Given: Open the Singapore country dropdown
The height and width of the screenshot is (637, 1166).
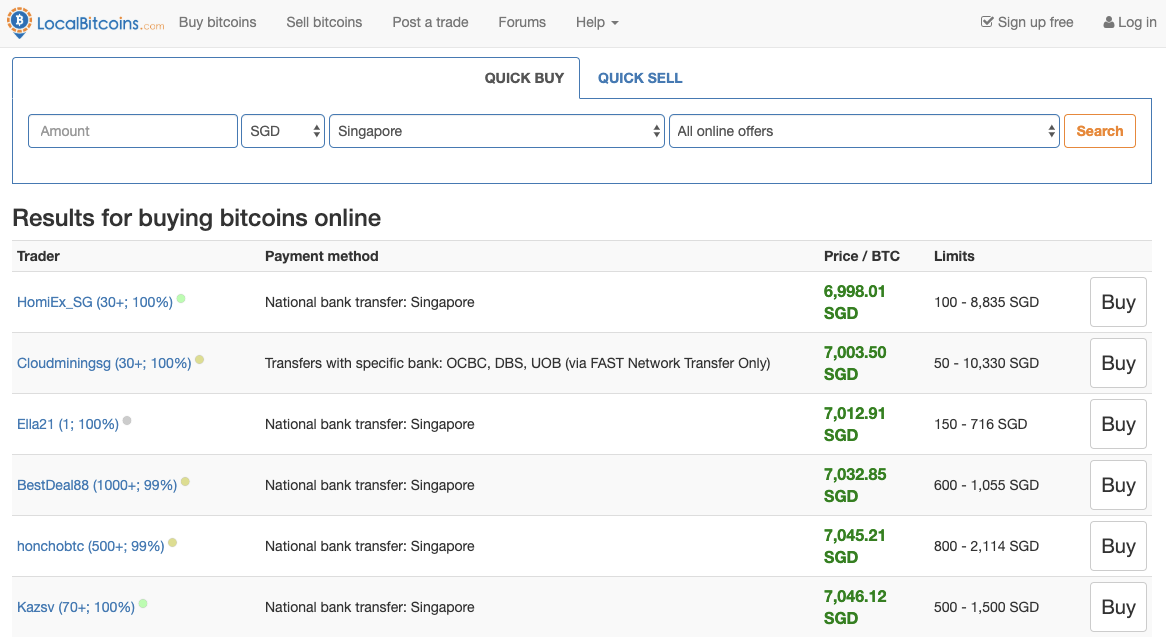Looking at the screenshot, I should coord(497,131).
